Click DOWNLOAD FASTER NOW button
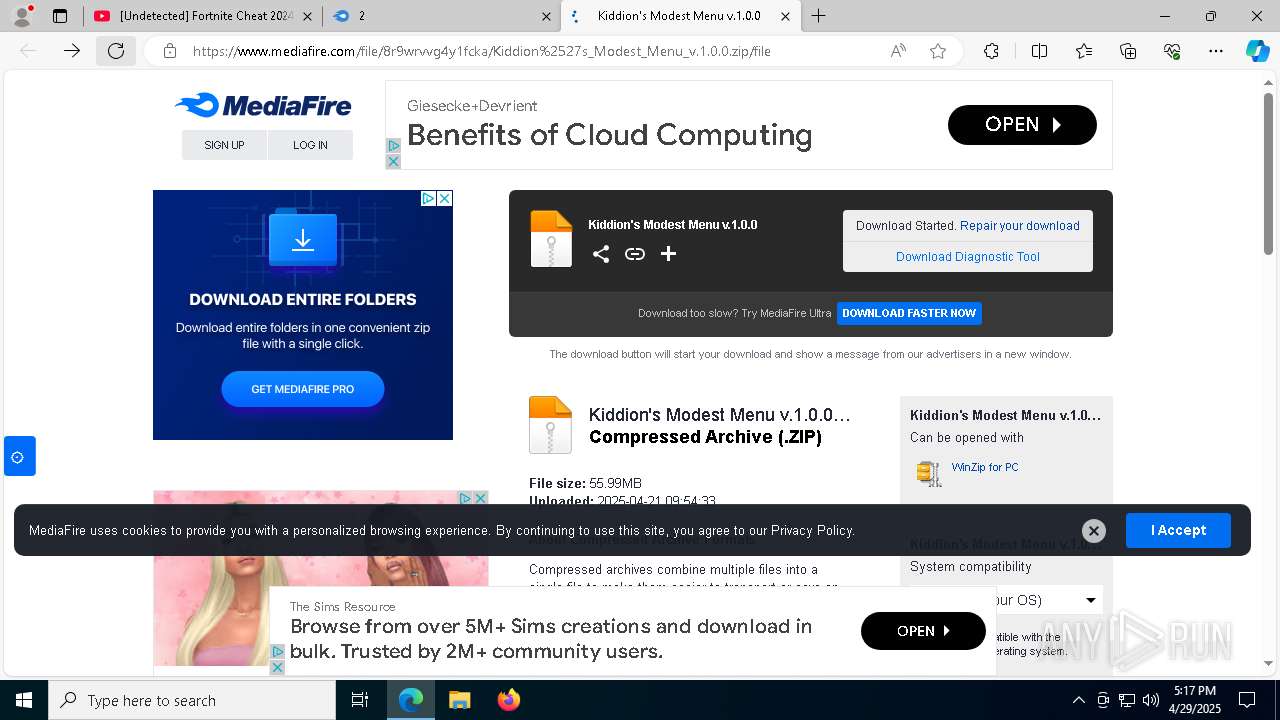Viewport: 1280px width, 720px height. coord(909,313)
